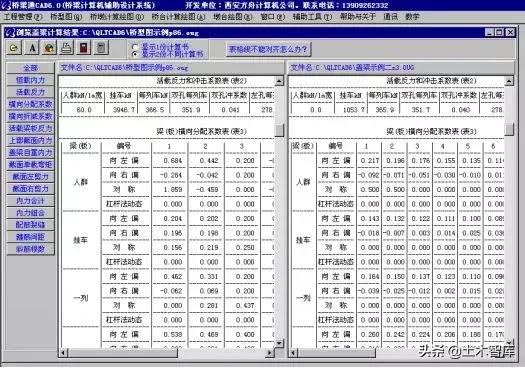Click the left pane vertical scrollbar up arrow
Viewport: 525px width, 368px height.
[x=279, y=81]
